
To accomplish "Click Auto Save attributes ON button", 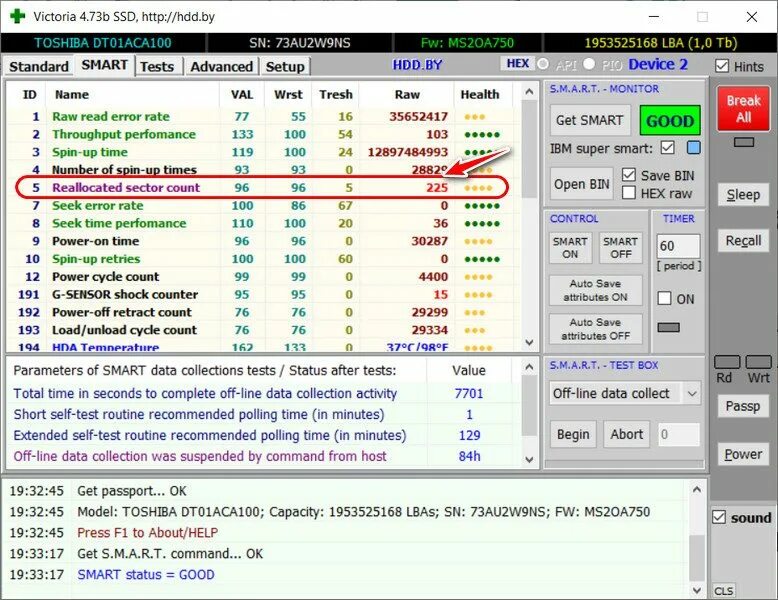I will 595,290.
